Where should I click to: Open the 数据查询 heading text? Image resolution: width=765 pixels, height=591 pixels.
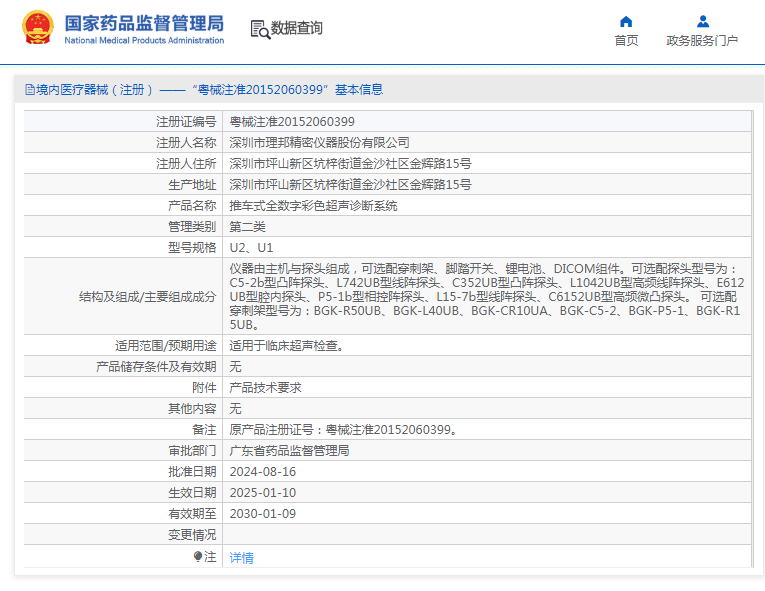(297, 29)
